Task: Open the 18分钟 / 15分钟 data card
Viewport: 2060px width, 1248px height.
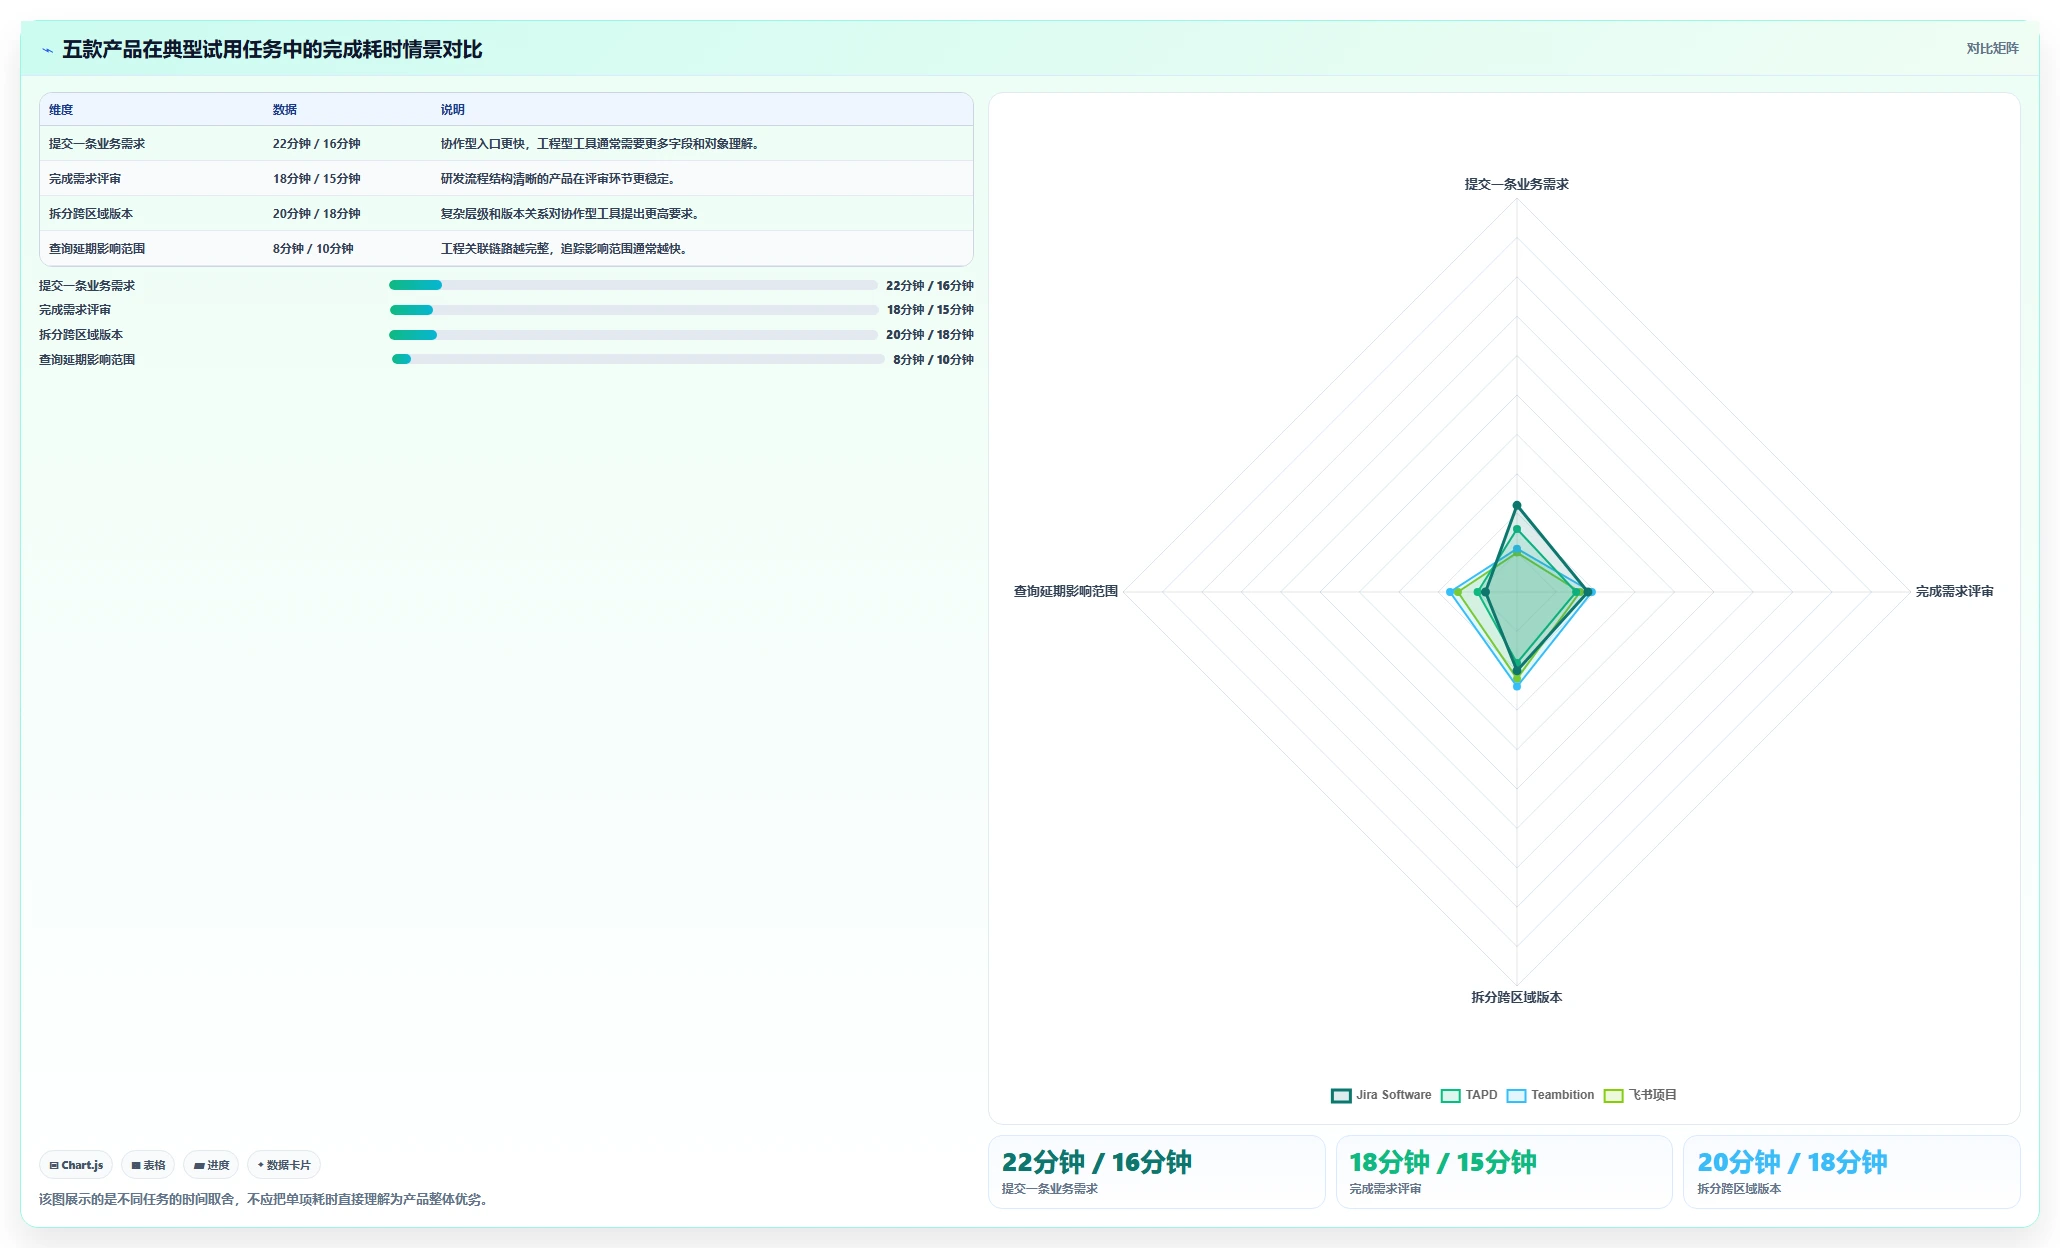Action: (1504, 1172)
